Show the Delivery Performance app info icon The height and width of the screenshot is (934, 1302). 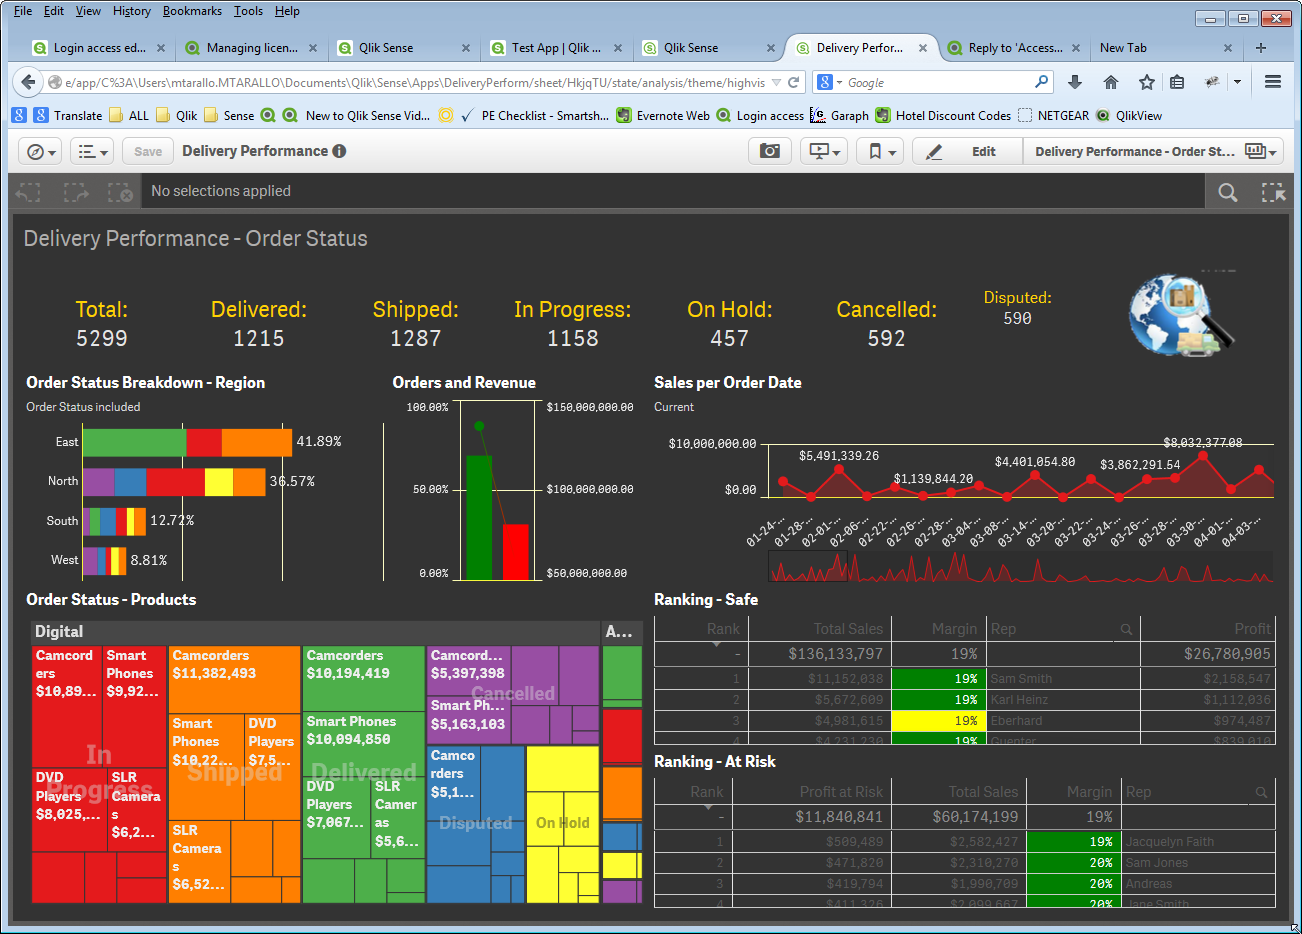click(x=339, y=151)
